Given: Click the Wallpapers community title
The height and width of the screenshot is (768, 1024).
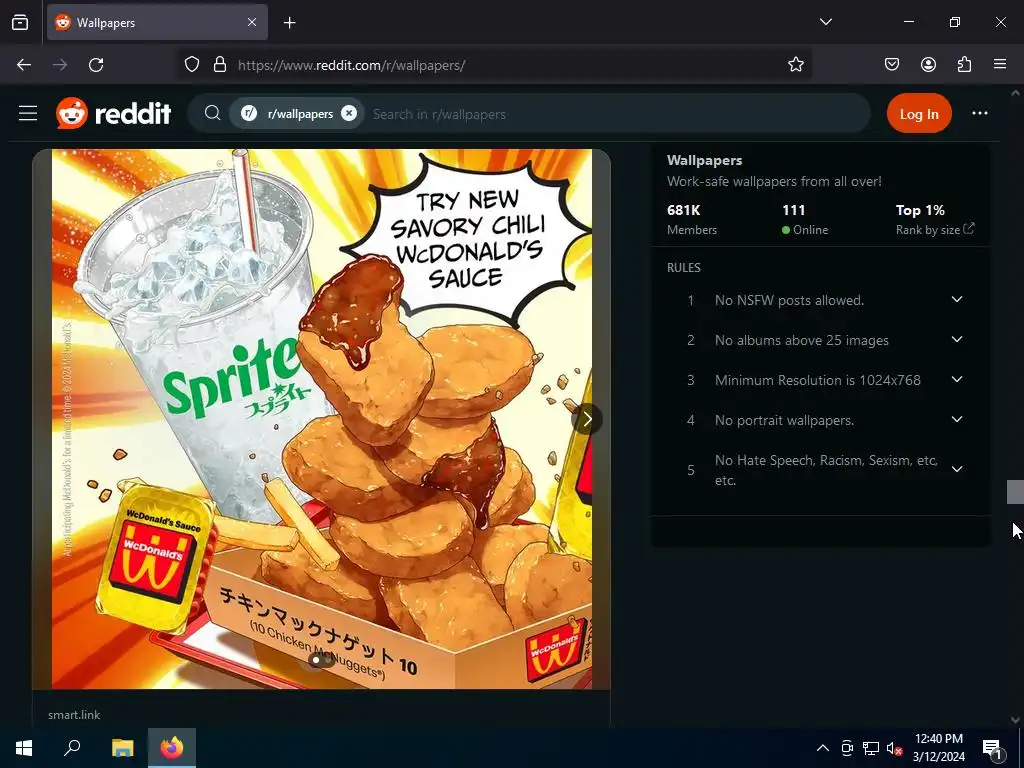Looking at the screenshot, I should 704,160.
